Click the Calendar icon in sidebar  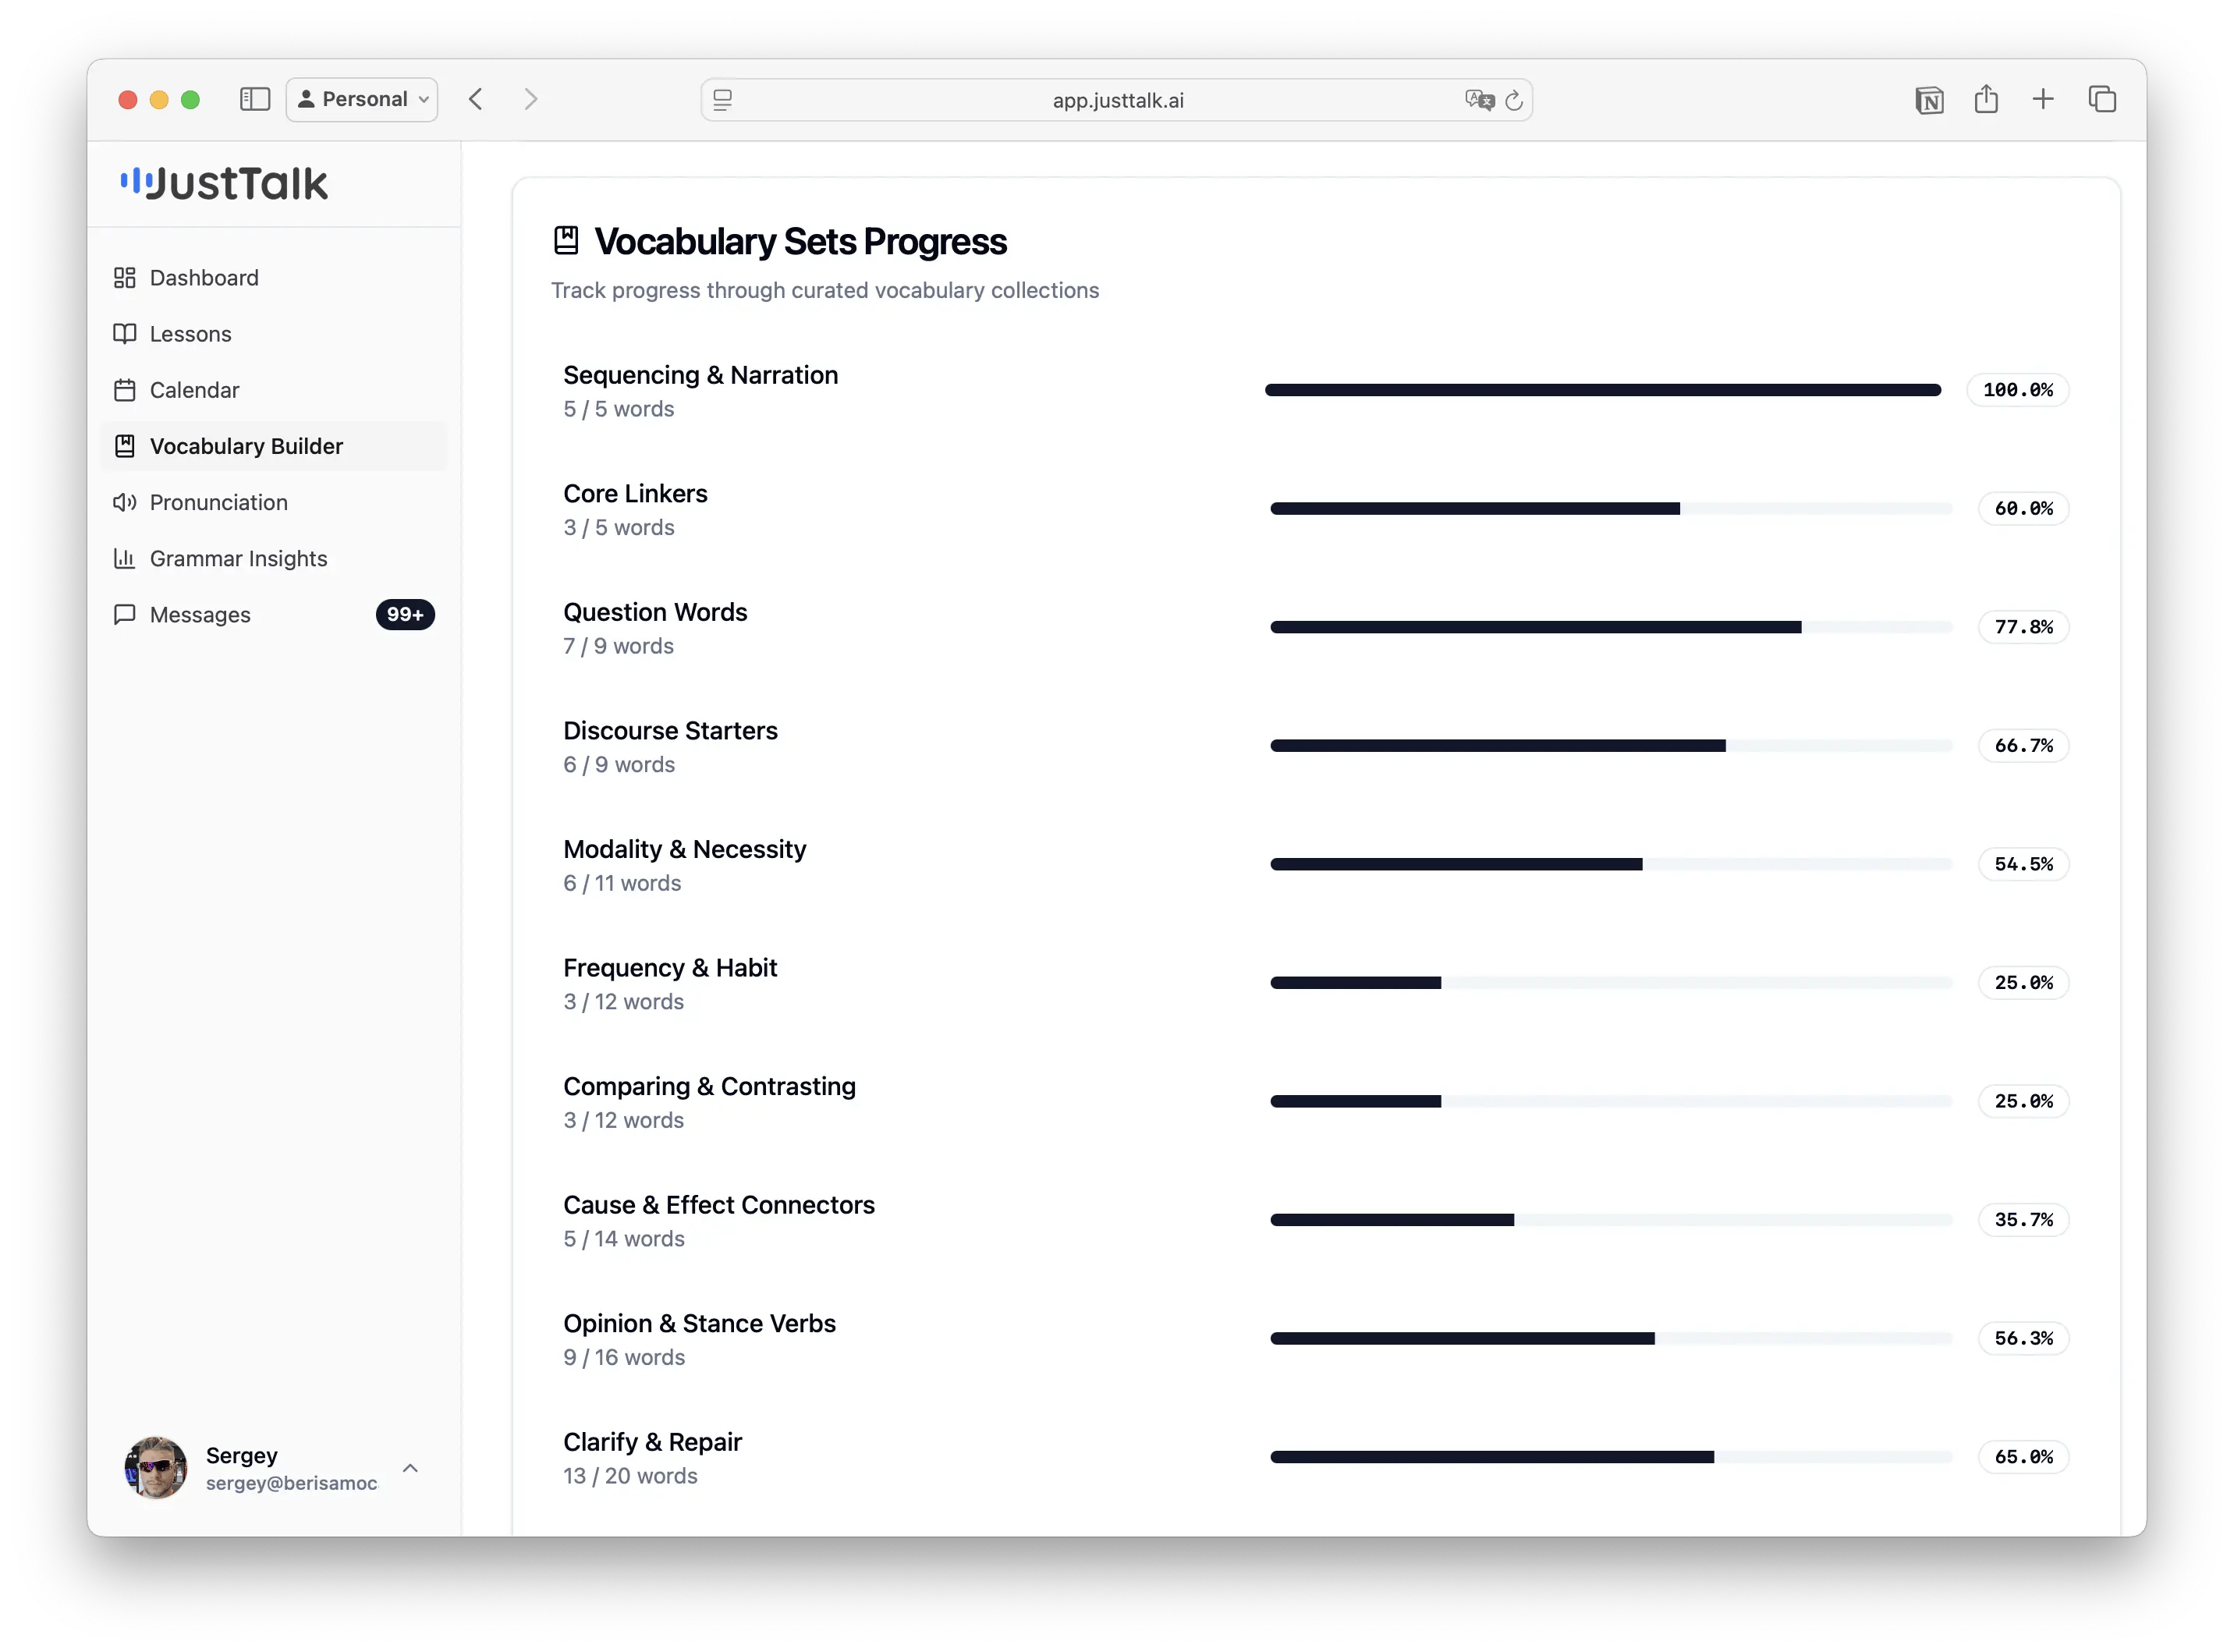[124, 389]
